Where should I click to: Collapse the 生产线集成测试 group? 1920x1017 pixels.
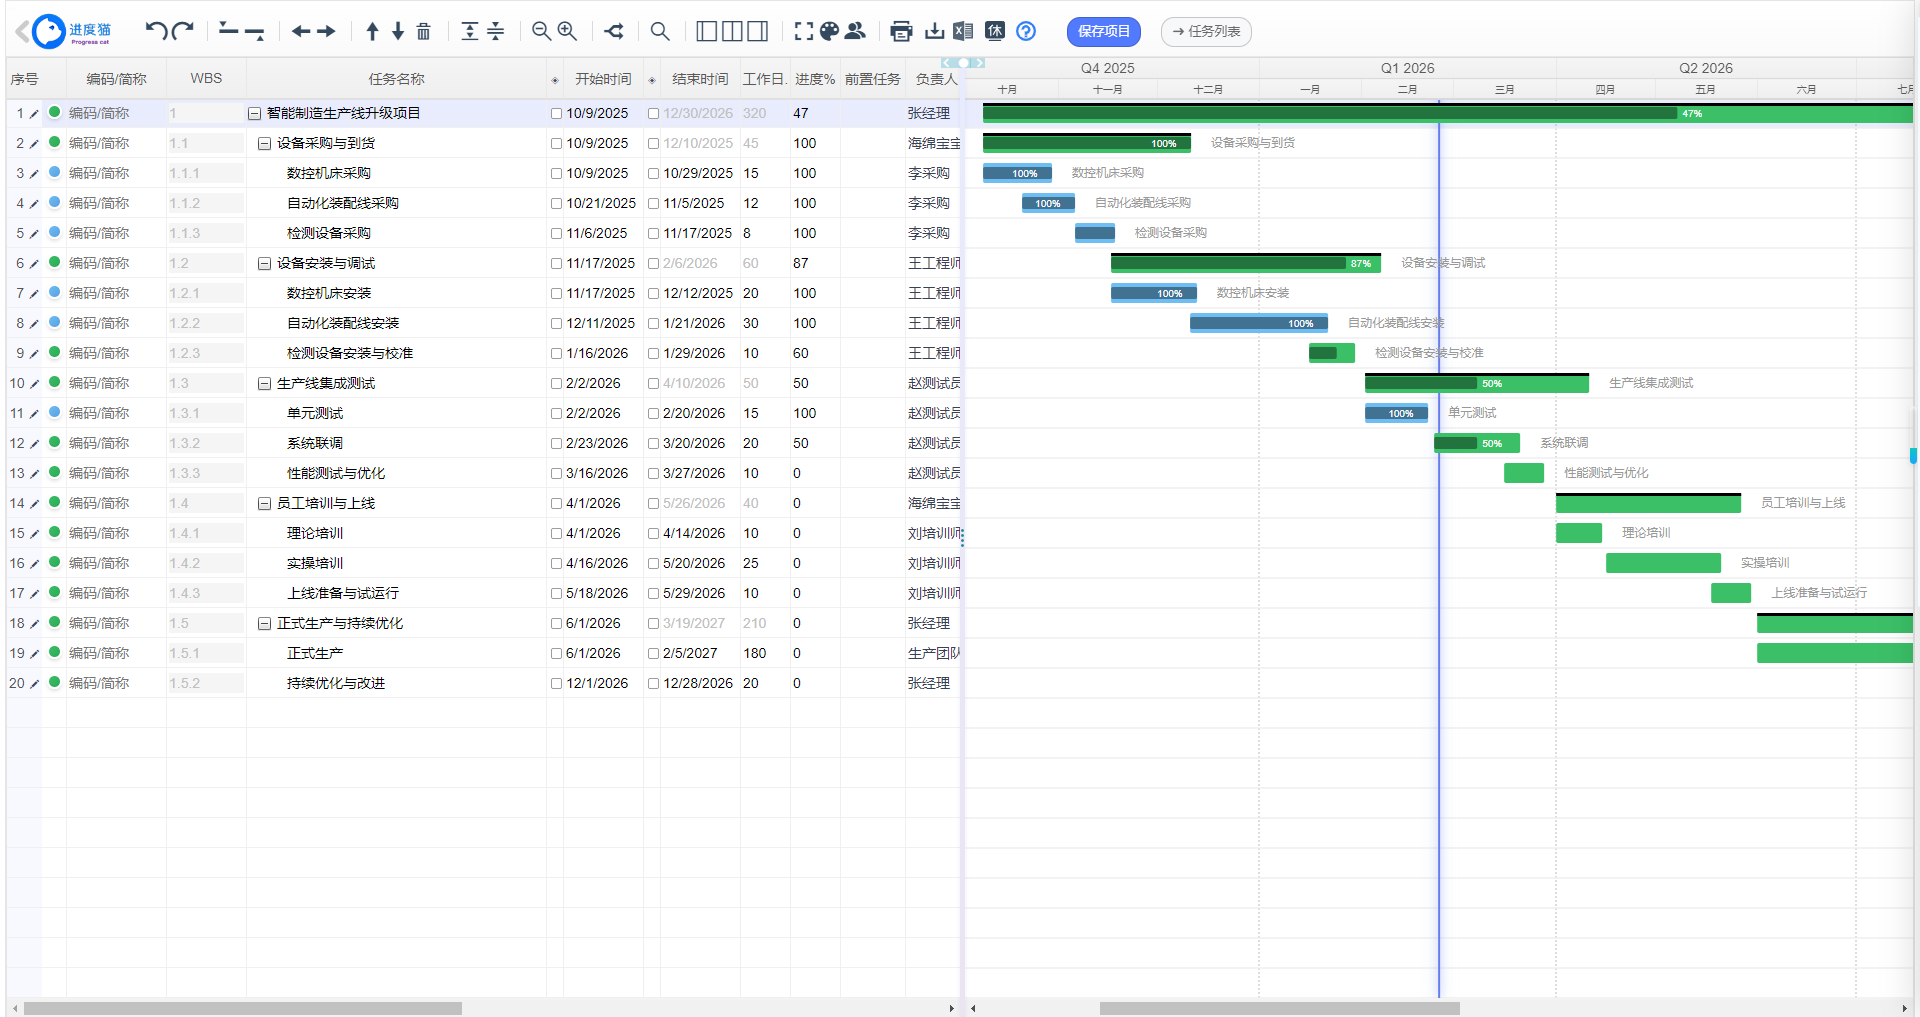tap(264, 384)
